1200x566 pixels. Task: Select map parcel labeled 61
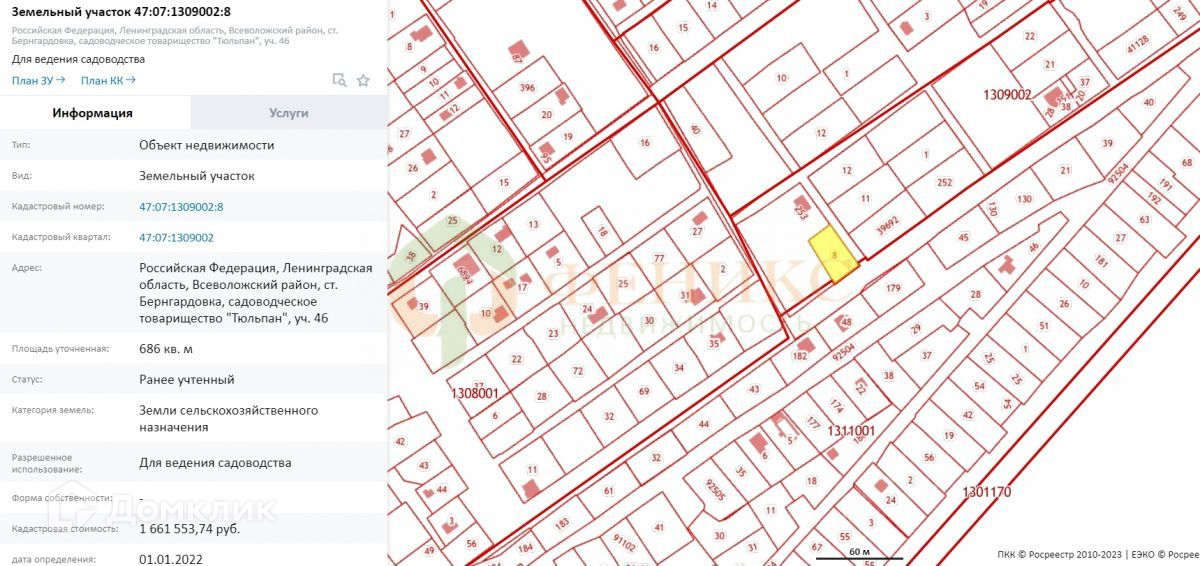(608, 490)
